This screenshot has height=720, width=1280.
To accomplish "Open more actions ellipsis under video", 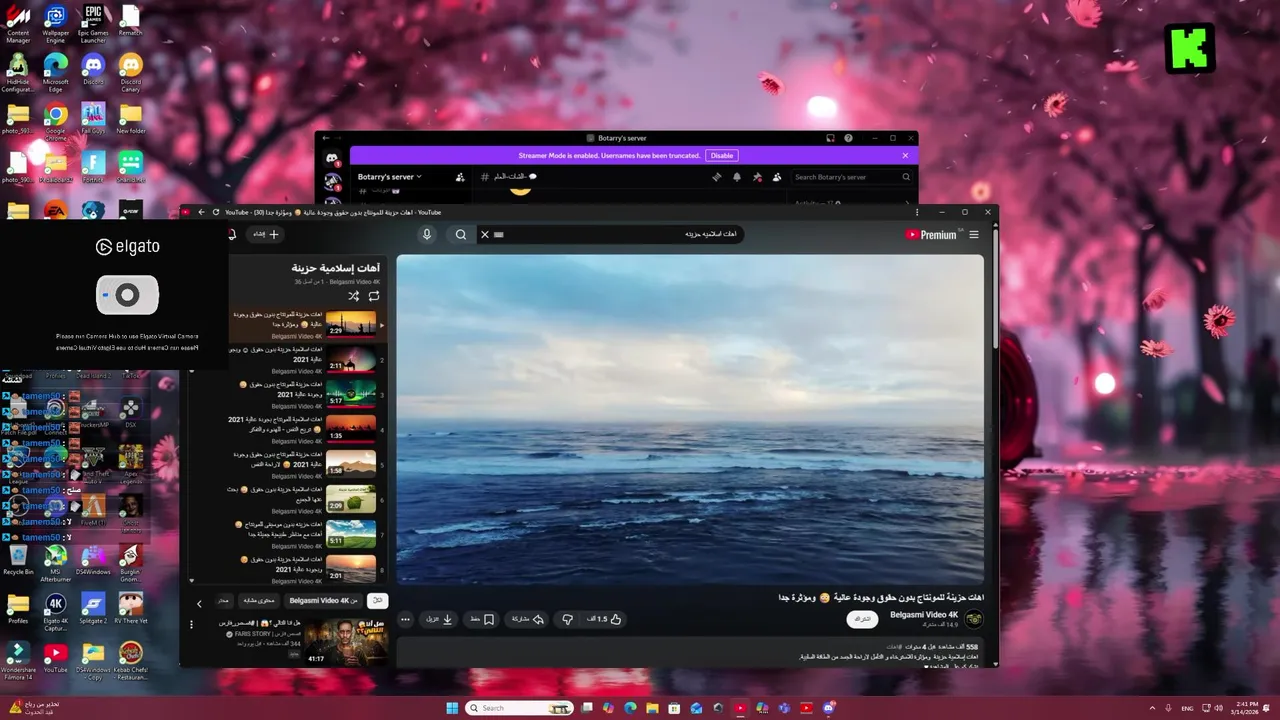I will point(405,619).
